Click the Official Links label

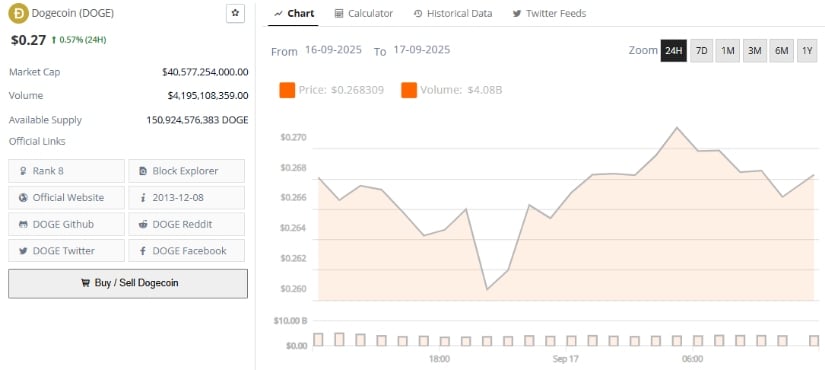(x=37, y=142)
